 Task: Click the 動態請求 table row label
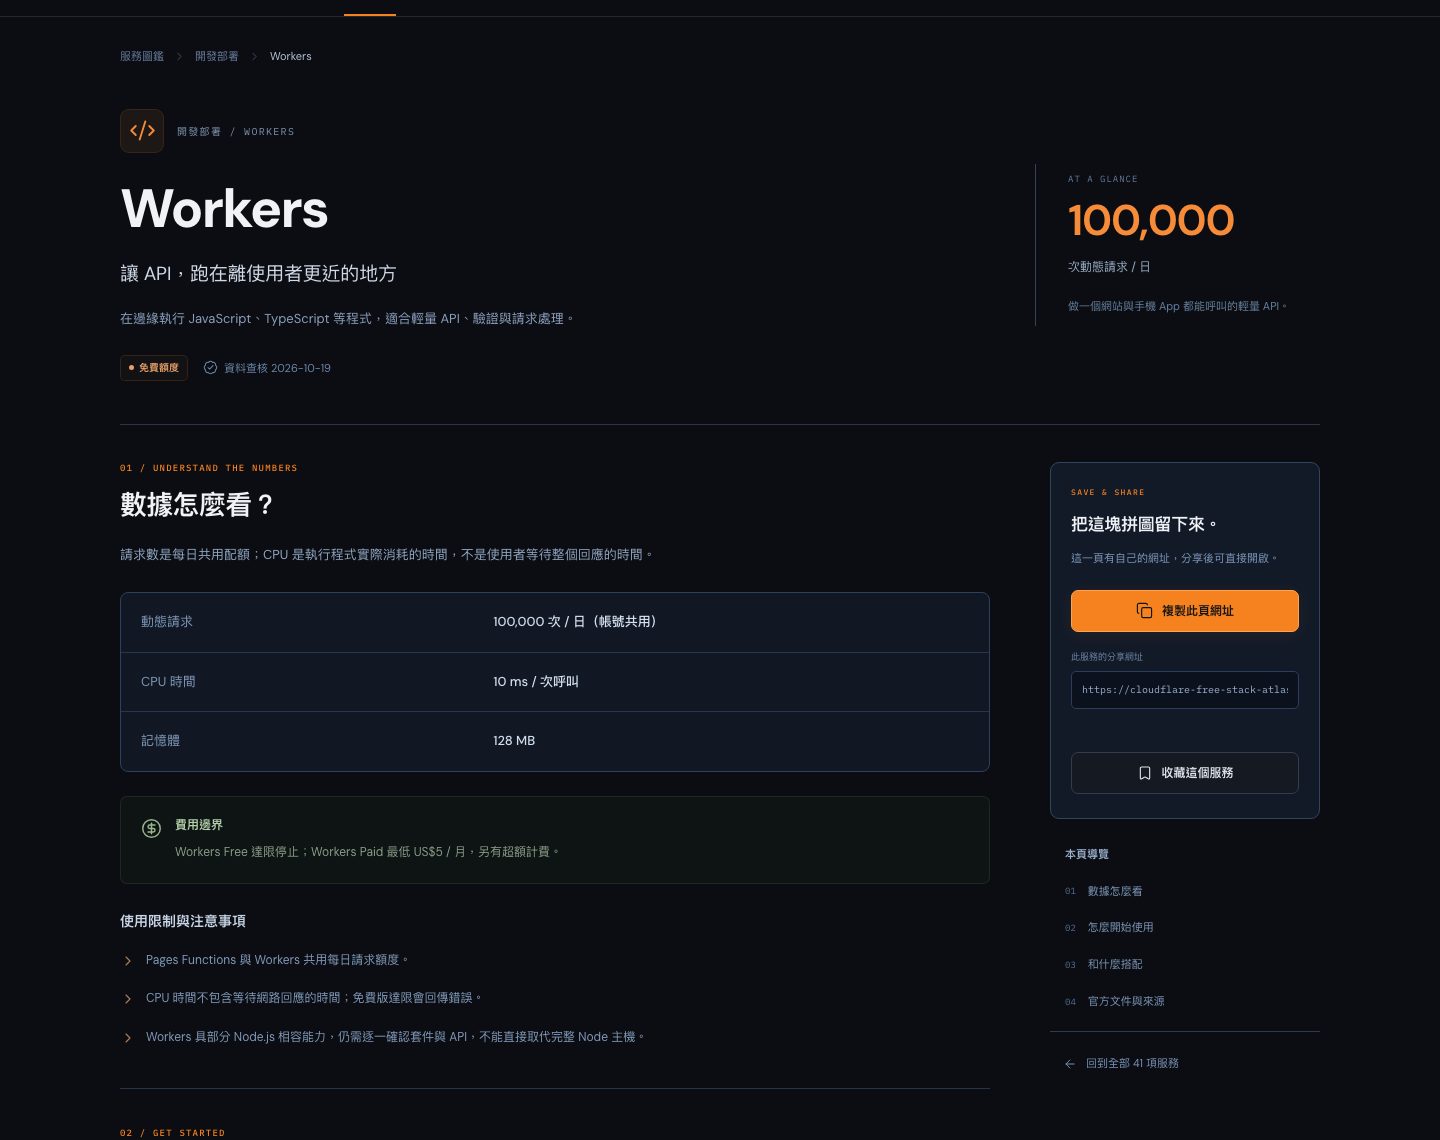point(167,622)
